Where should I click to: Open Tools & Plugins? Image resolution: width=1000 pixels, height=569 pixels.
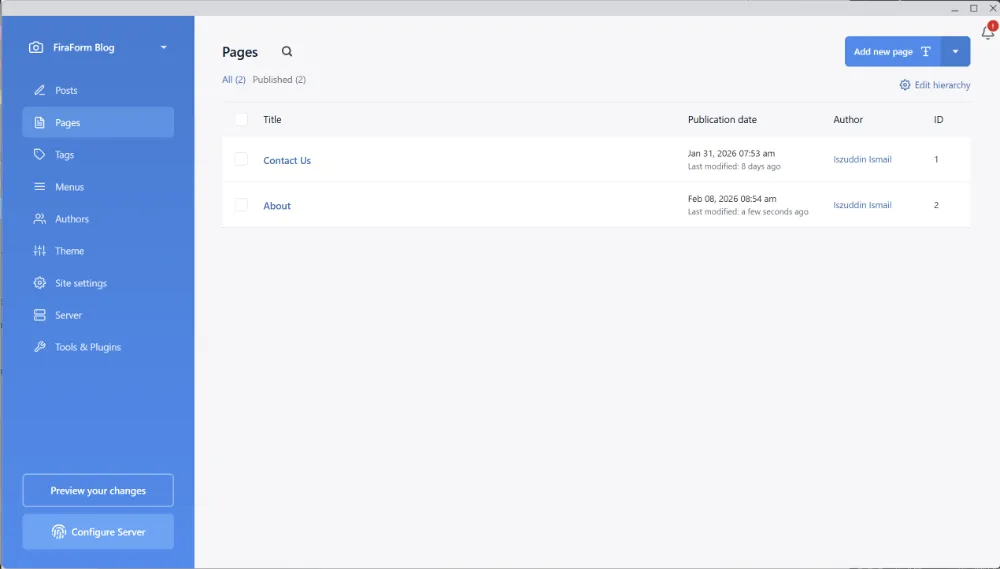point(98,347)
